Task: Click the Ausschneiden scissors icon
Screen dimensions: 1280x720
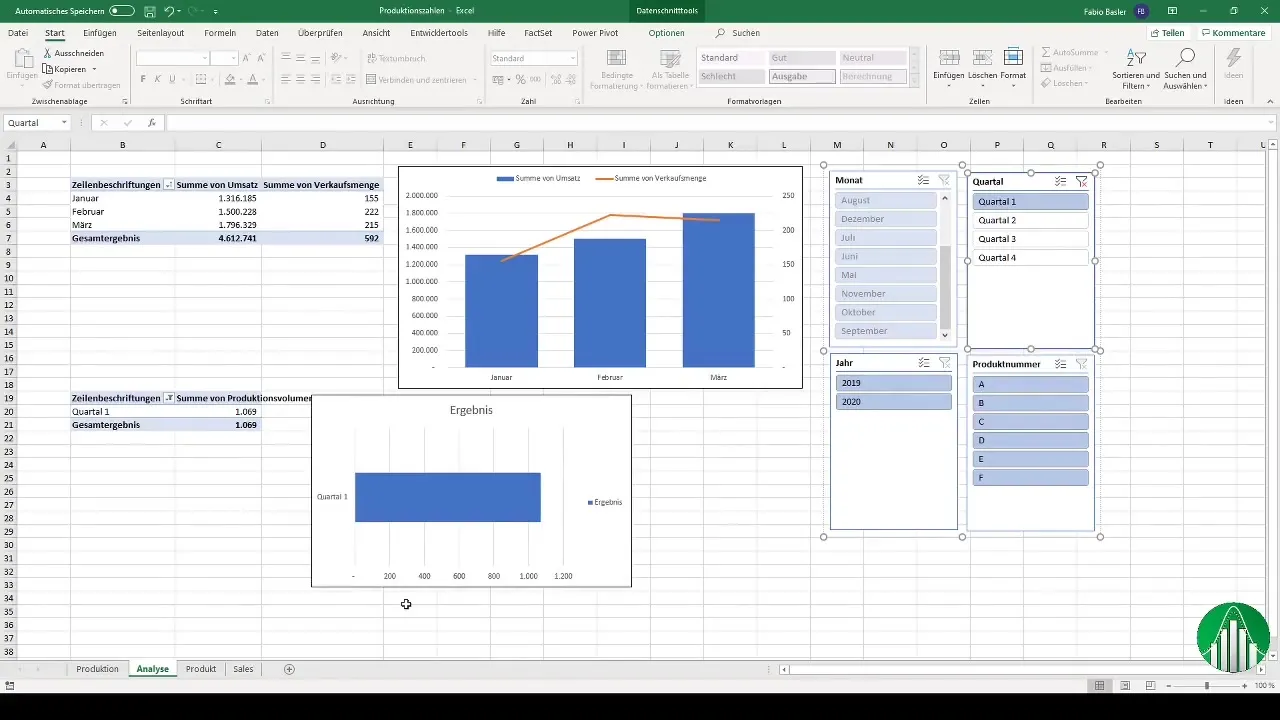Action: (x=47, y=53)
